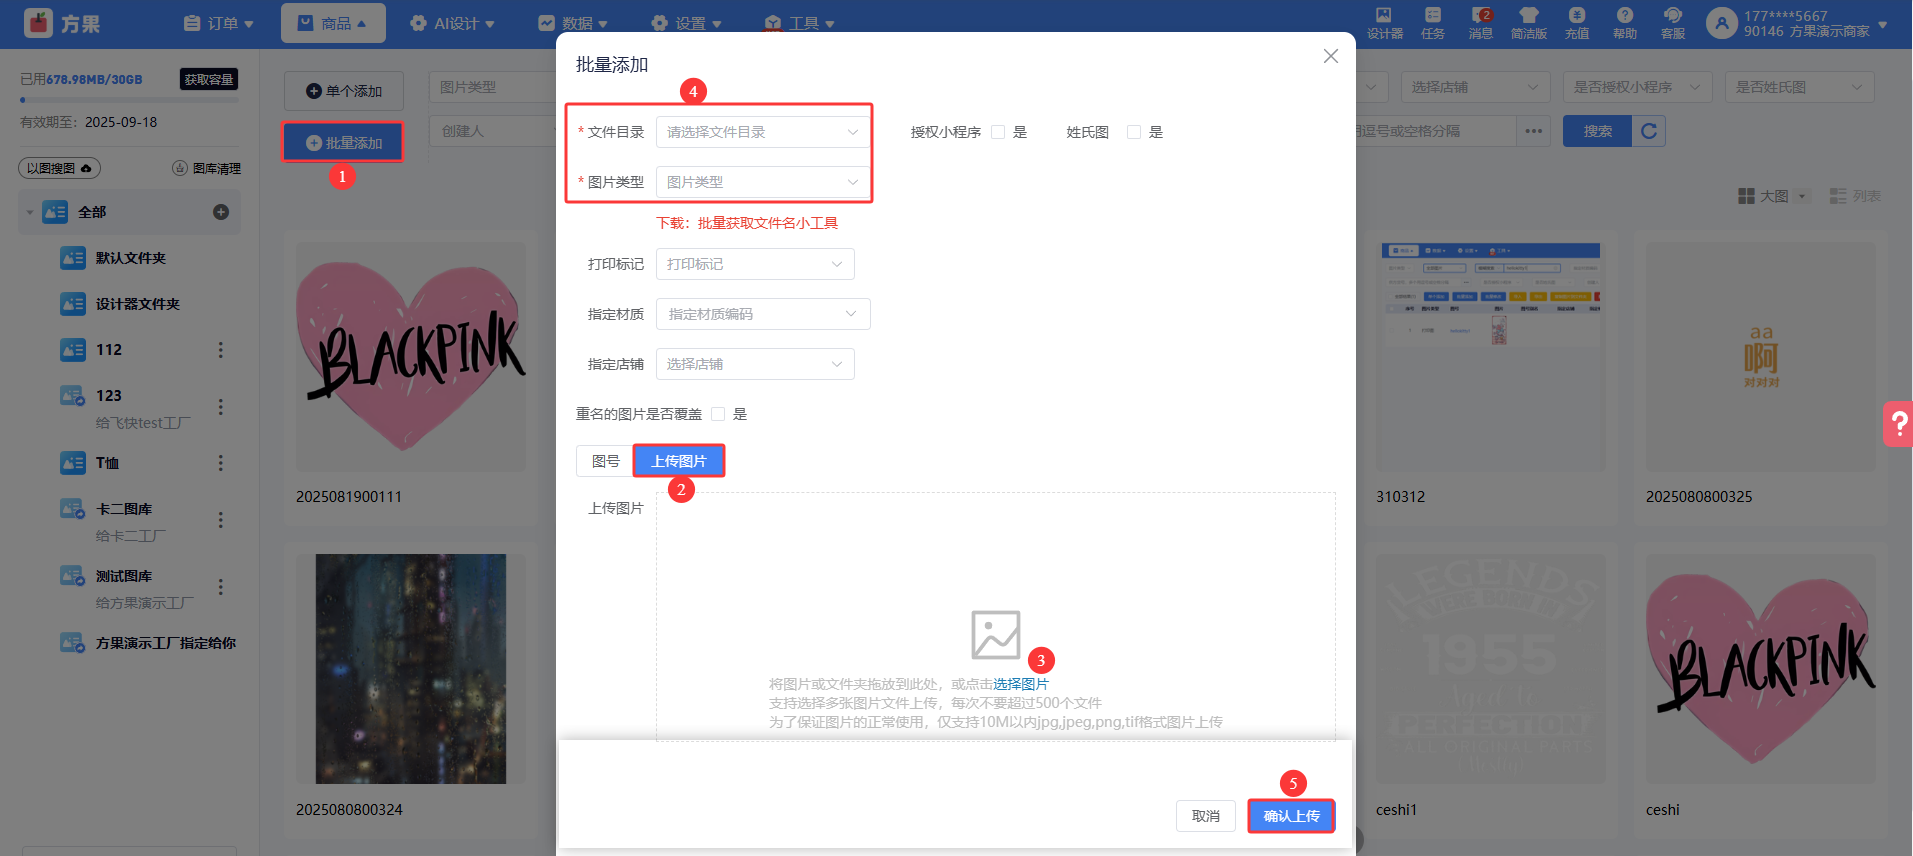Open the 选择店铺 filter dropdown in background

click(1475, 87)
